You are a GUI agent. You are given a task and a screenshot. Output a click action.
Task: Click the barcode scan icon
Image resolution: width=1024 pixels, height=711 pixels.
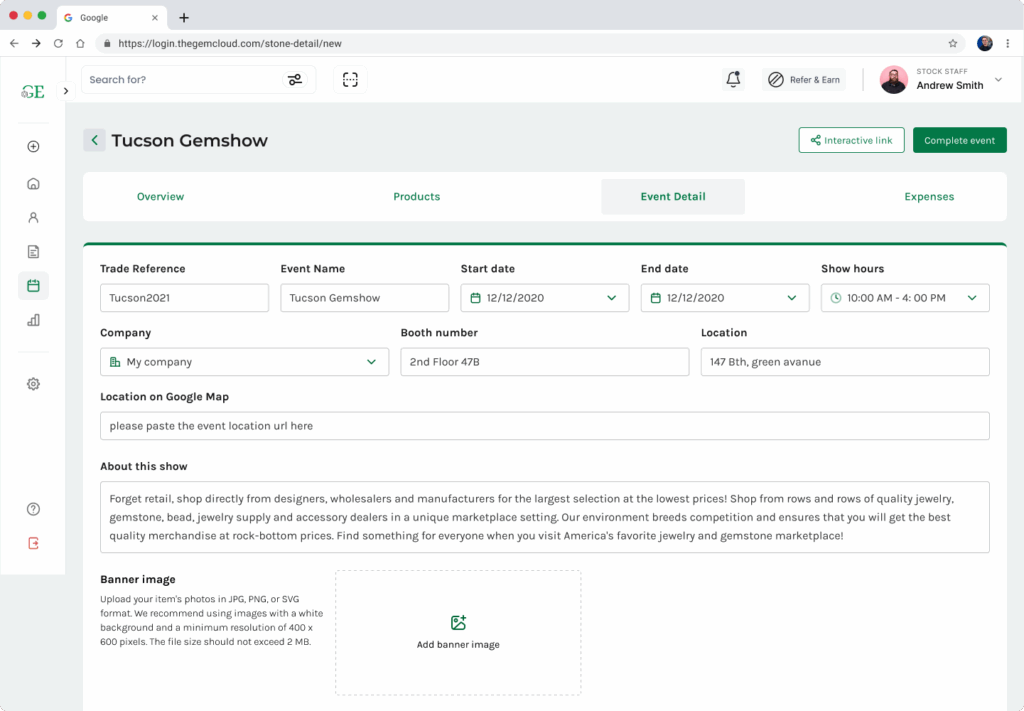350,80
